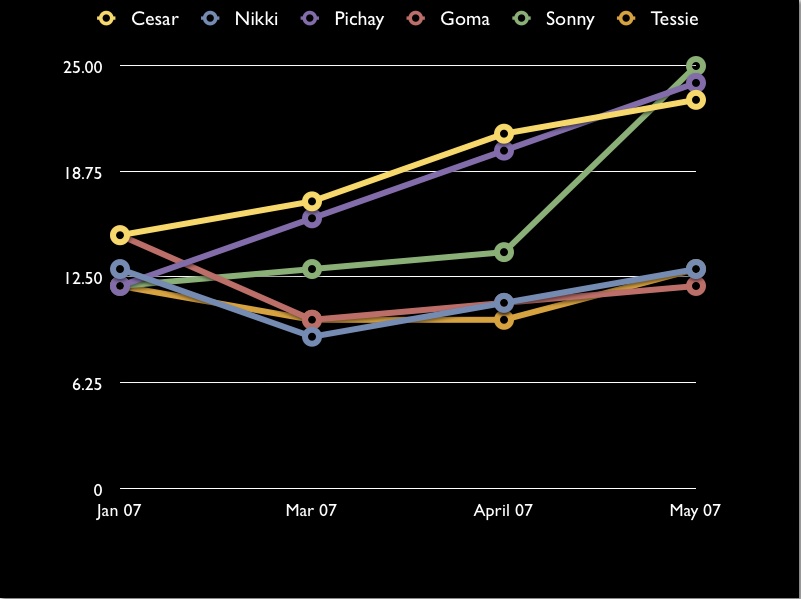This screenshot has height=599, width=801.
Task: Click the 'May 07' x-axis label
Action: pos(695,511)
